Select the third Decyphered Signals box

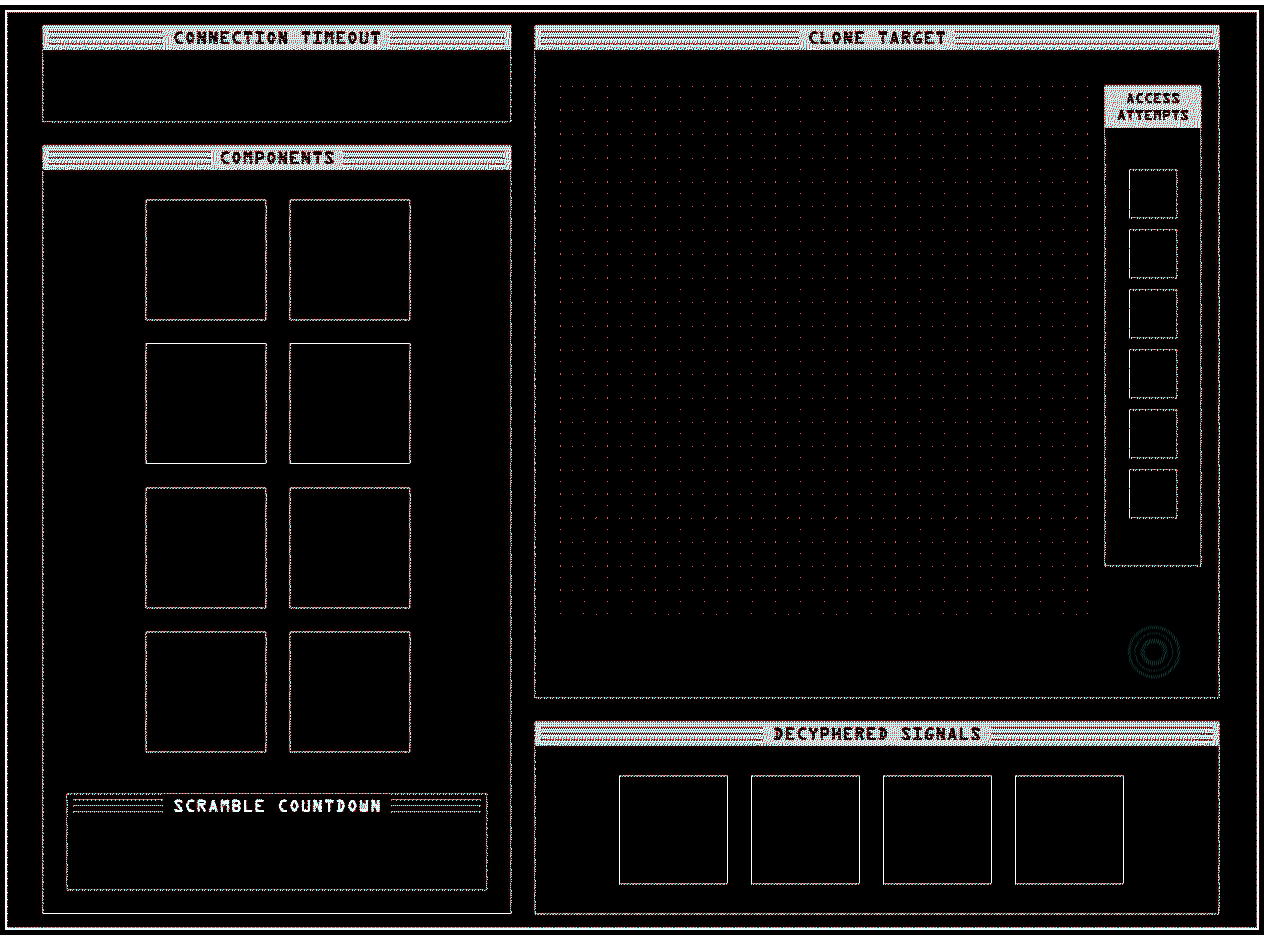[x=937, y=830]
